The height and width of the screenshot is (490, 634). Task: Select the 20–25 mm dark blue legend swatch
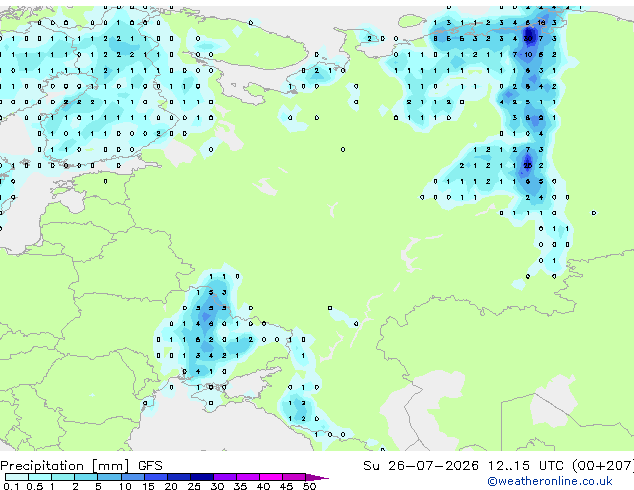179,477
